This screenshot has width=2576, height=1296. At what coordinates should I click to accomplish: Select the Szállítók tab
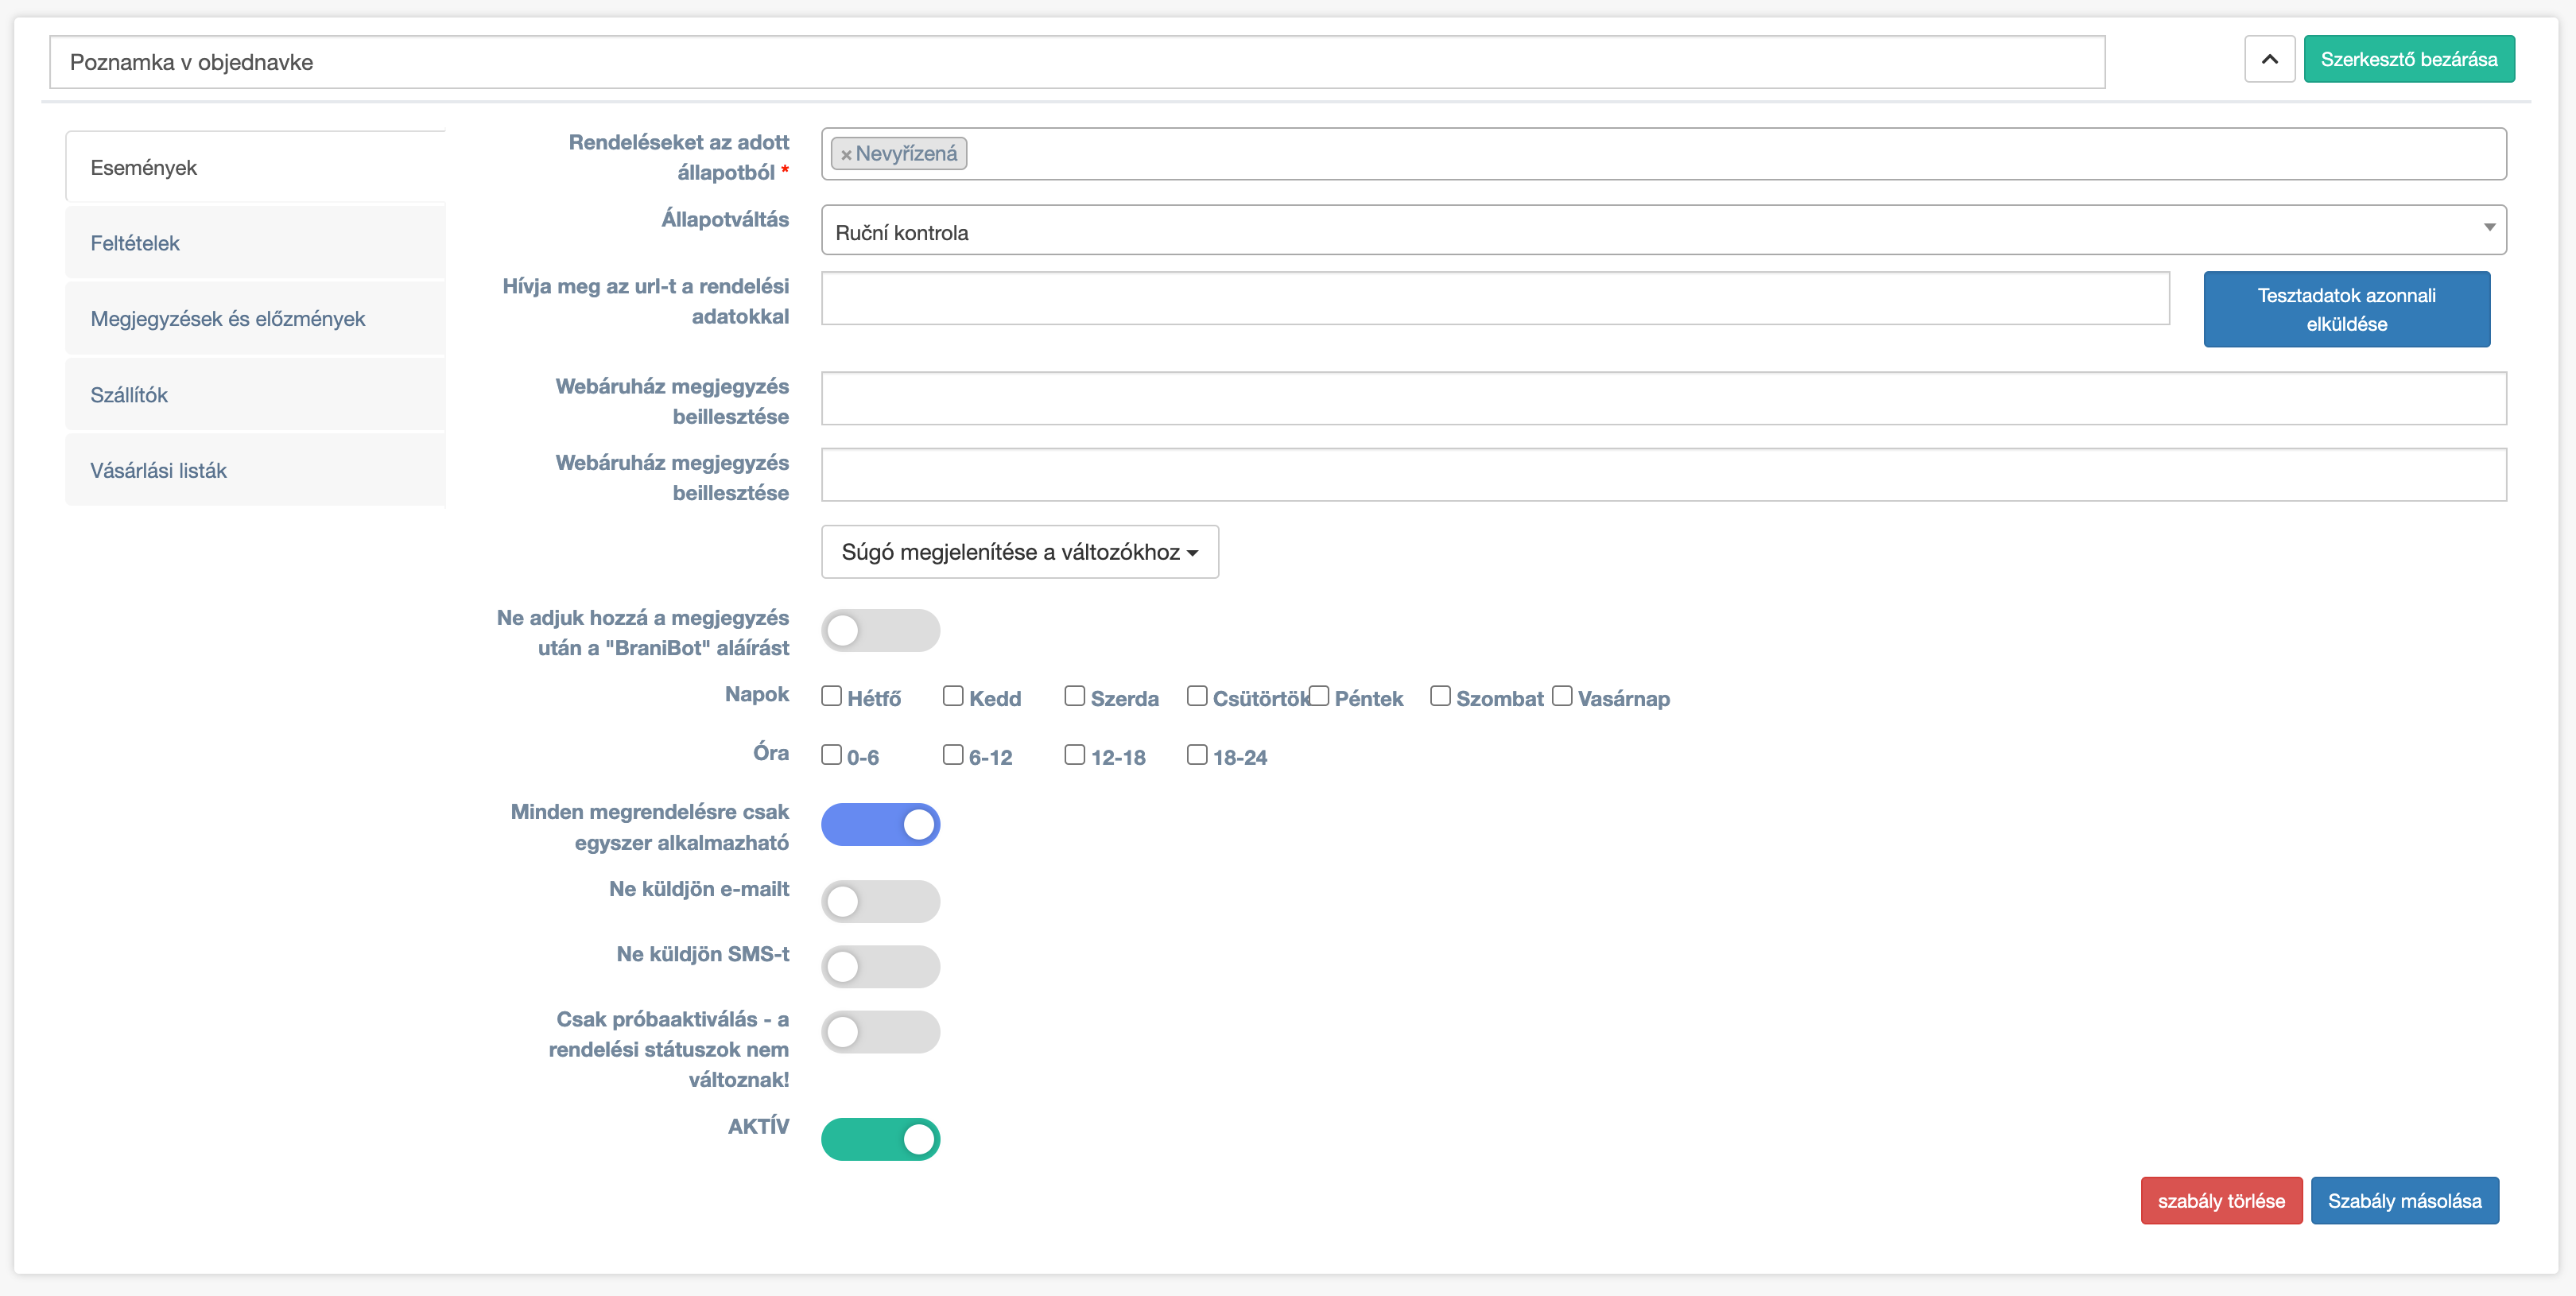256,395
